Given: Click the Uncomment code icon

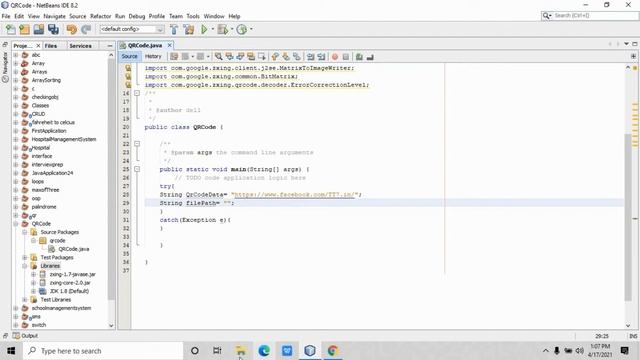Looking at the screenshot, I should coord(370,57).
